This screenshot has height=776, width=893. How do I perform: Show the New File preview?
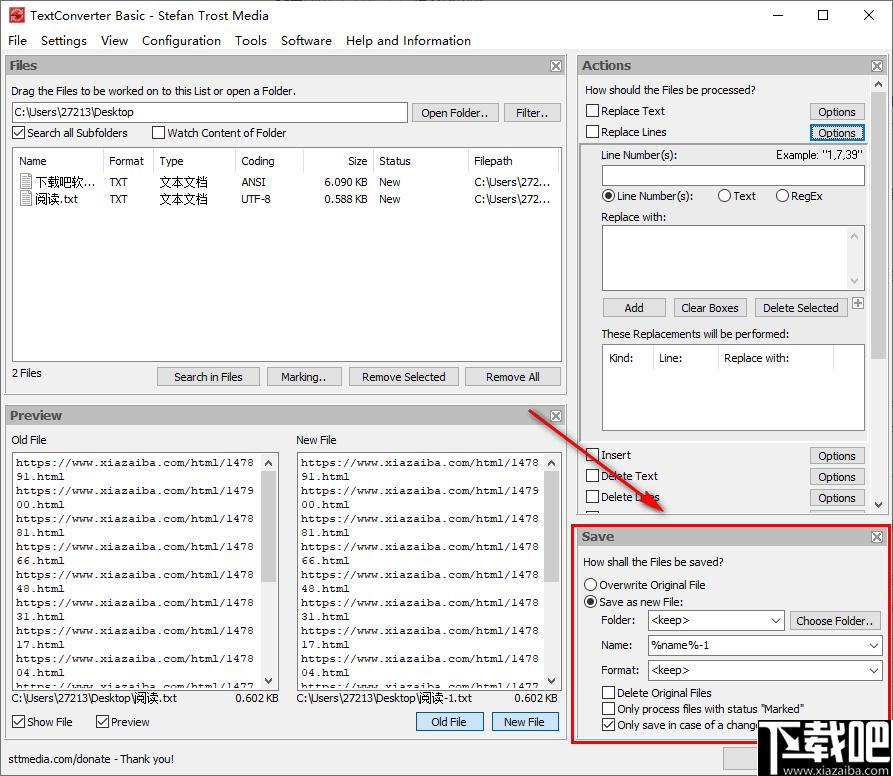(525, 722)
